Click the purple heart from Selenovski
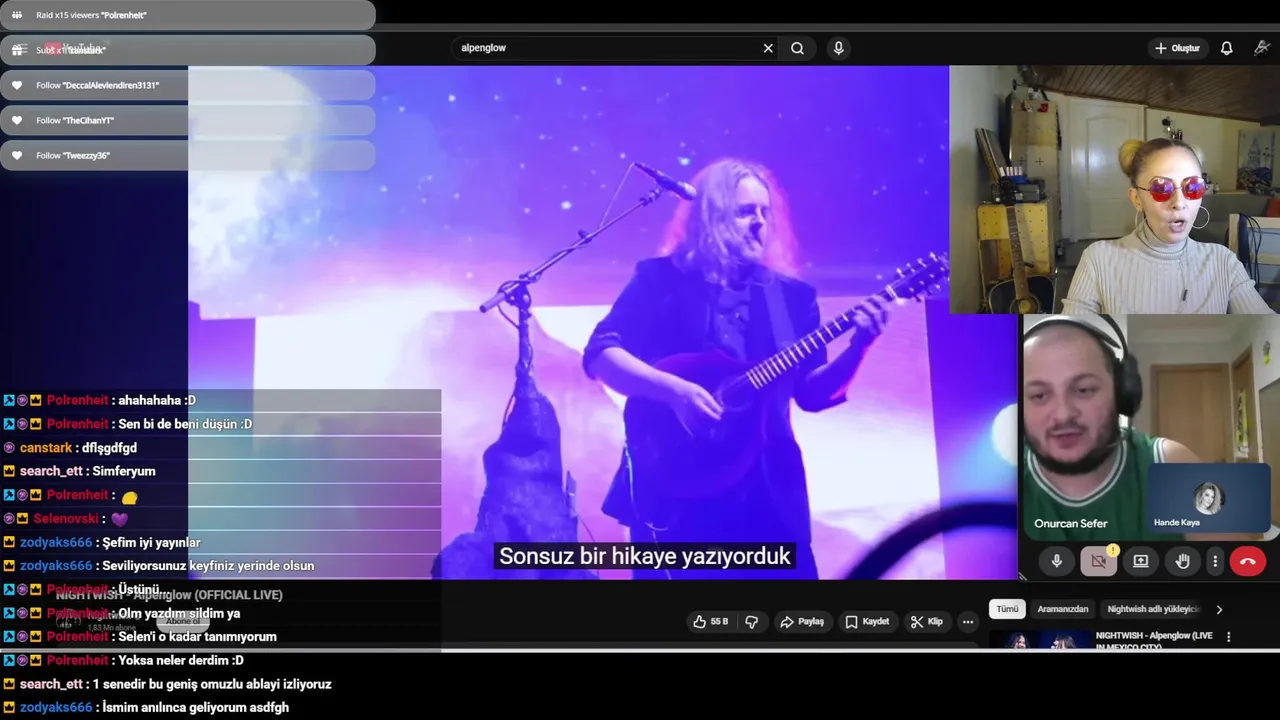1280x720 pixels. point(120,519)
